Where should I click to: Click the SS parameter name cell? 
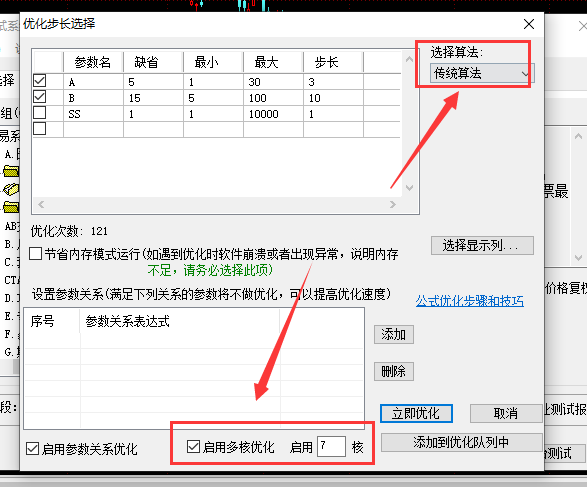pos(93,114)
